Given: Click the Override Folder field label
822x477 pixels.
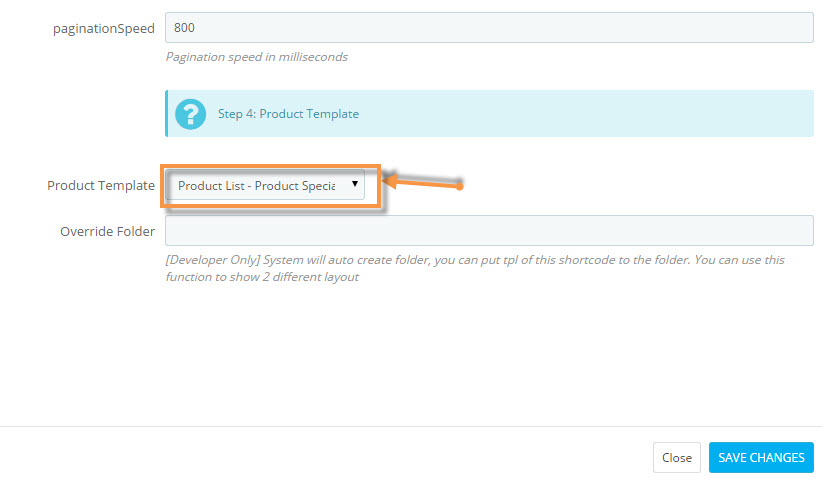Looking at the screenshot, I should point(107,231).
